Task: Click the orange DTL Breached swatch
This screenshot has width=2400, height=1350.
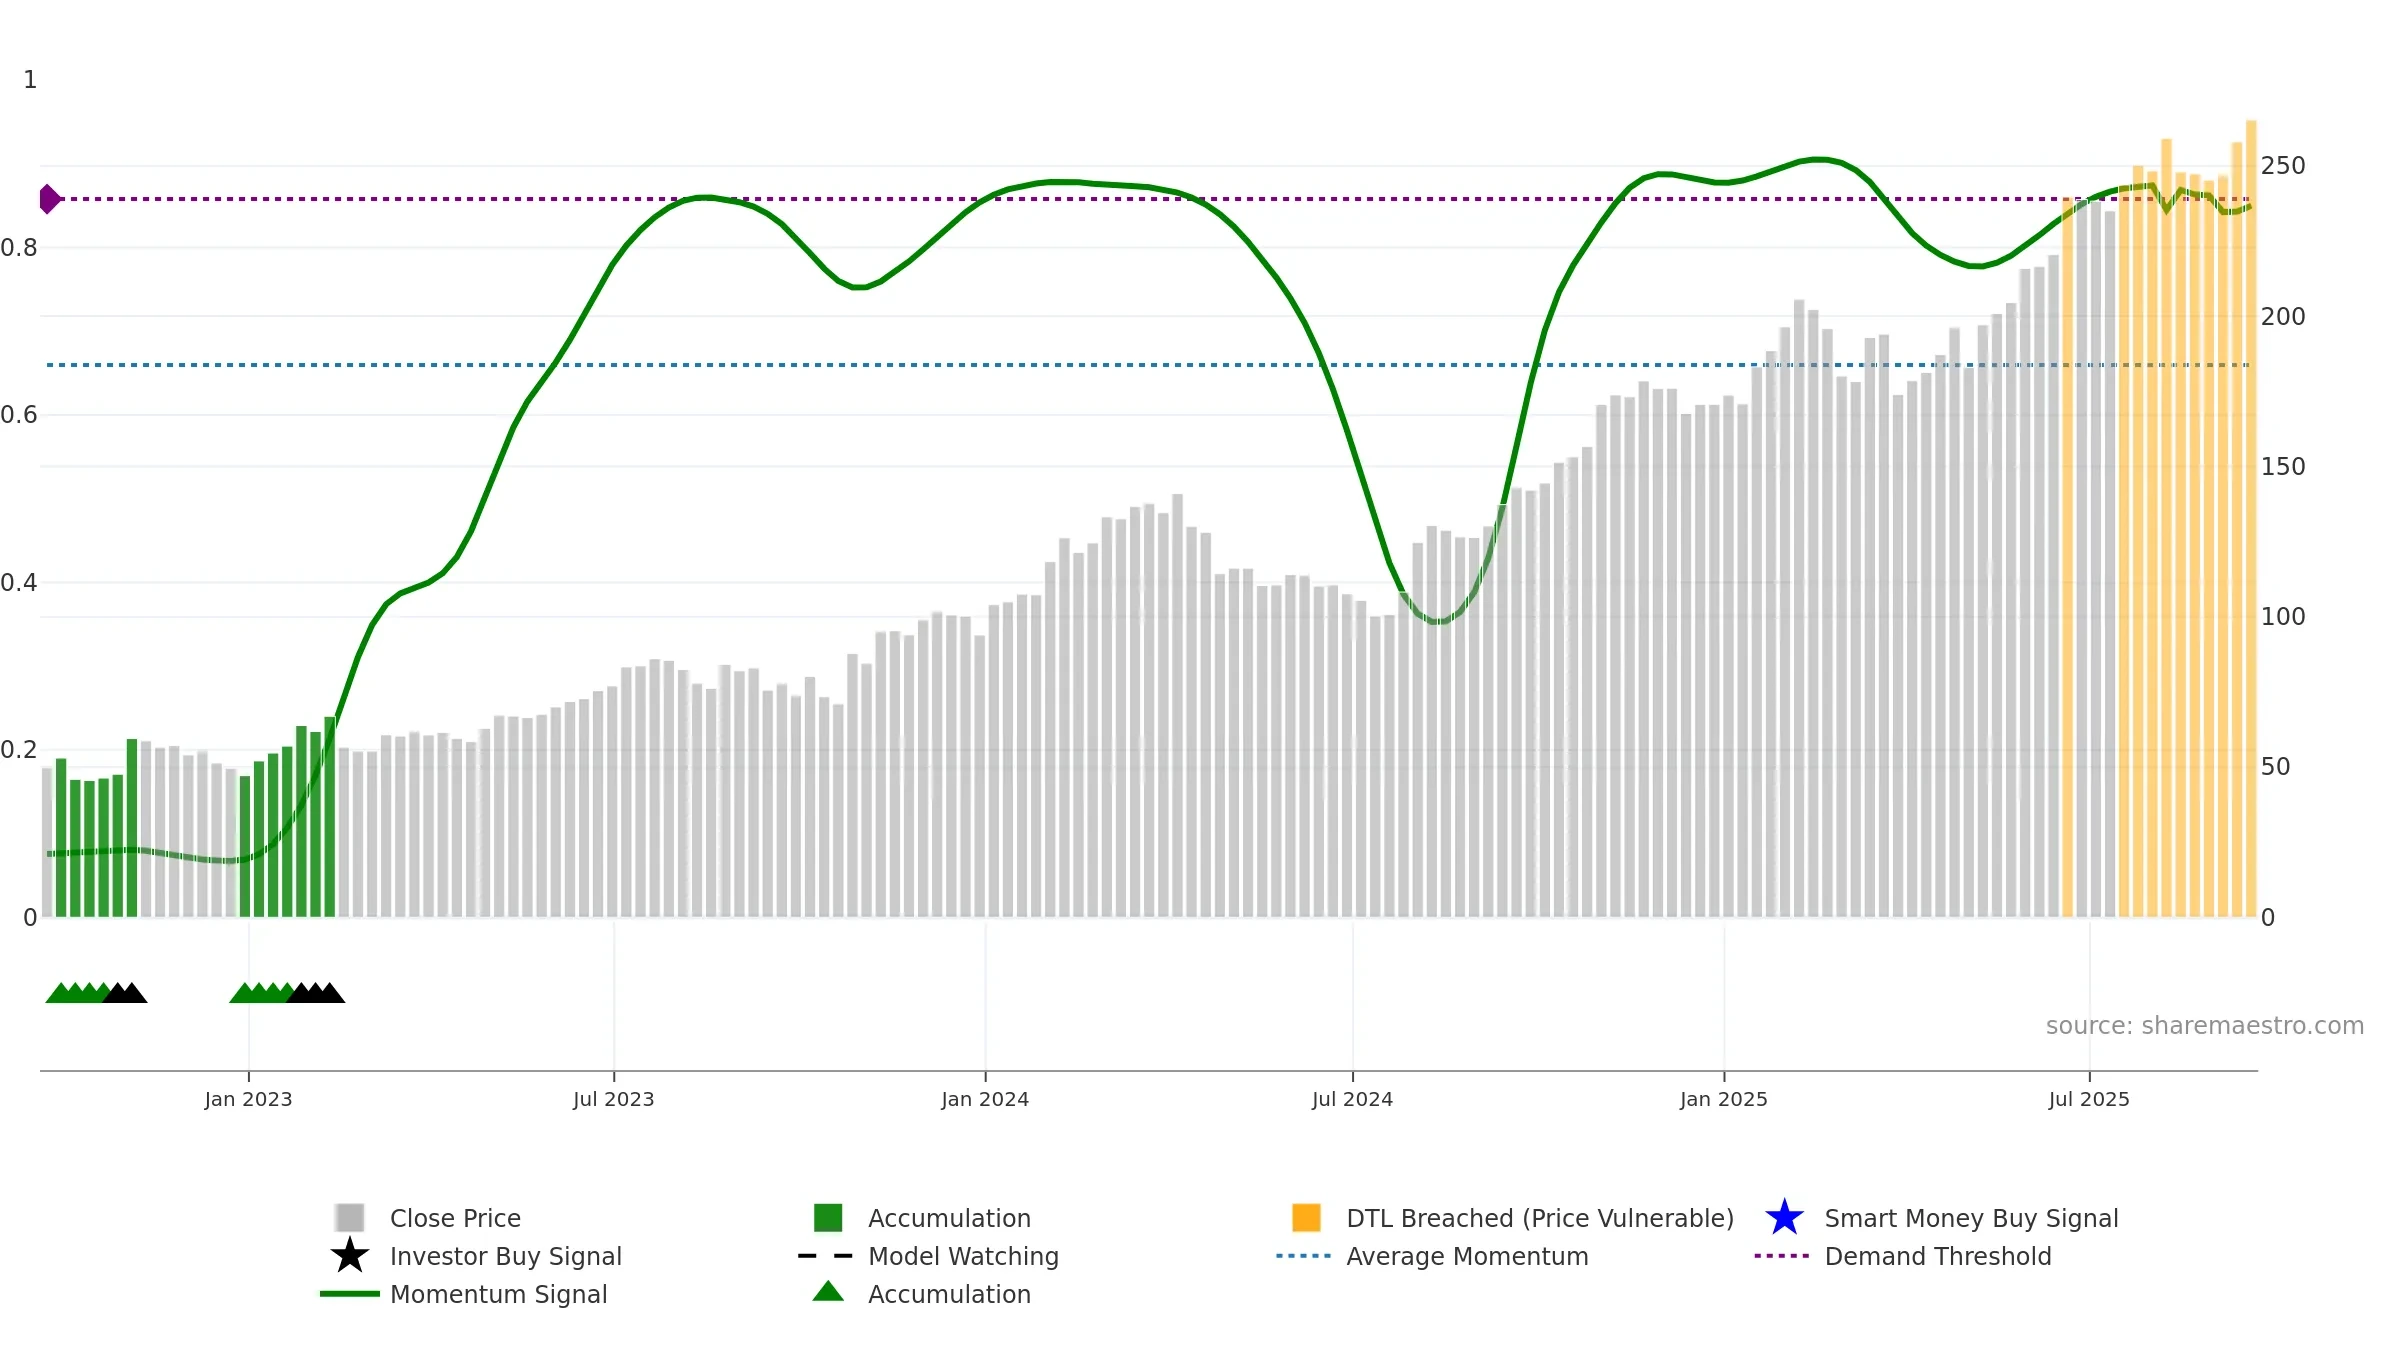Action: 1306,1217
